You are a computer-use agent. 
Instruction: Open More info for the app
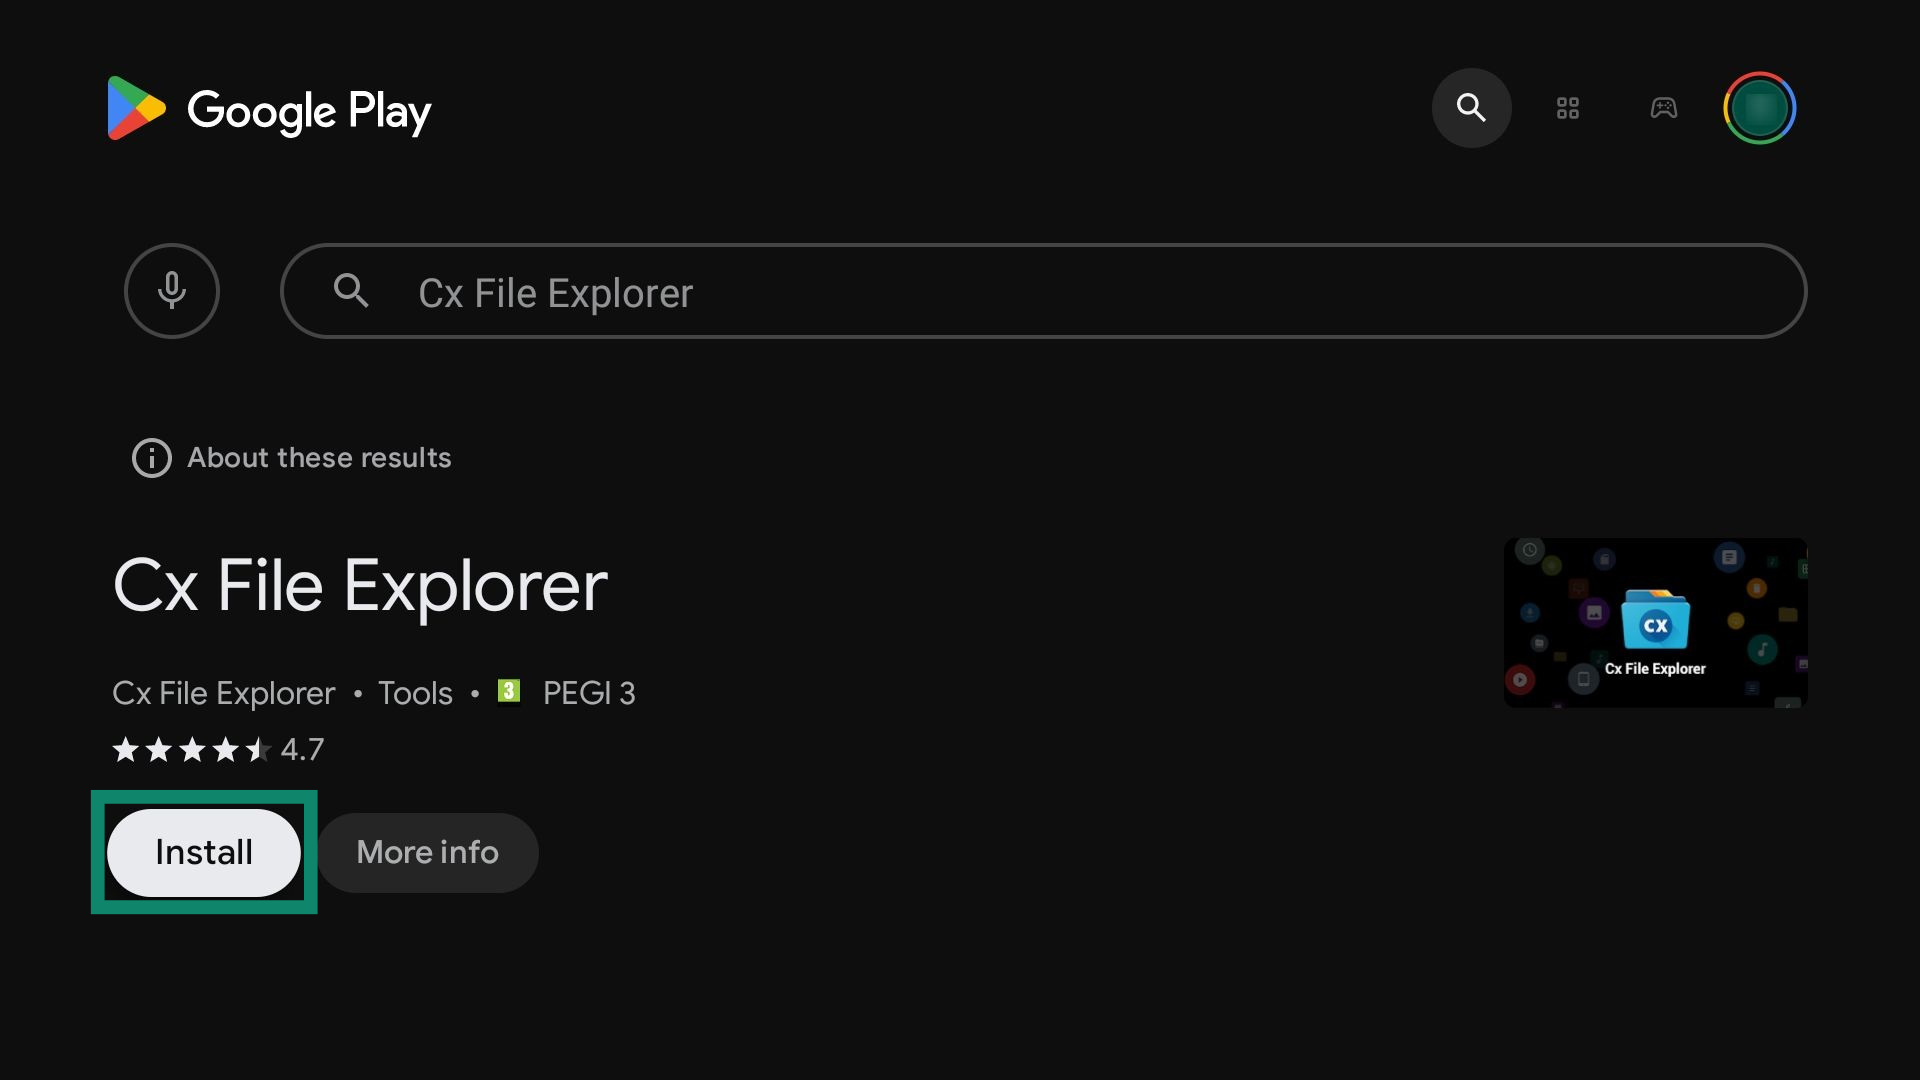[x=428, y=852]
